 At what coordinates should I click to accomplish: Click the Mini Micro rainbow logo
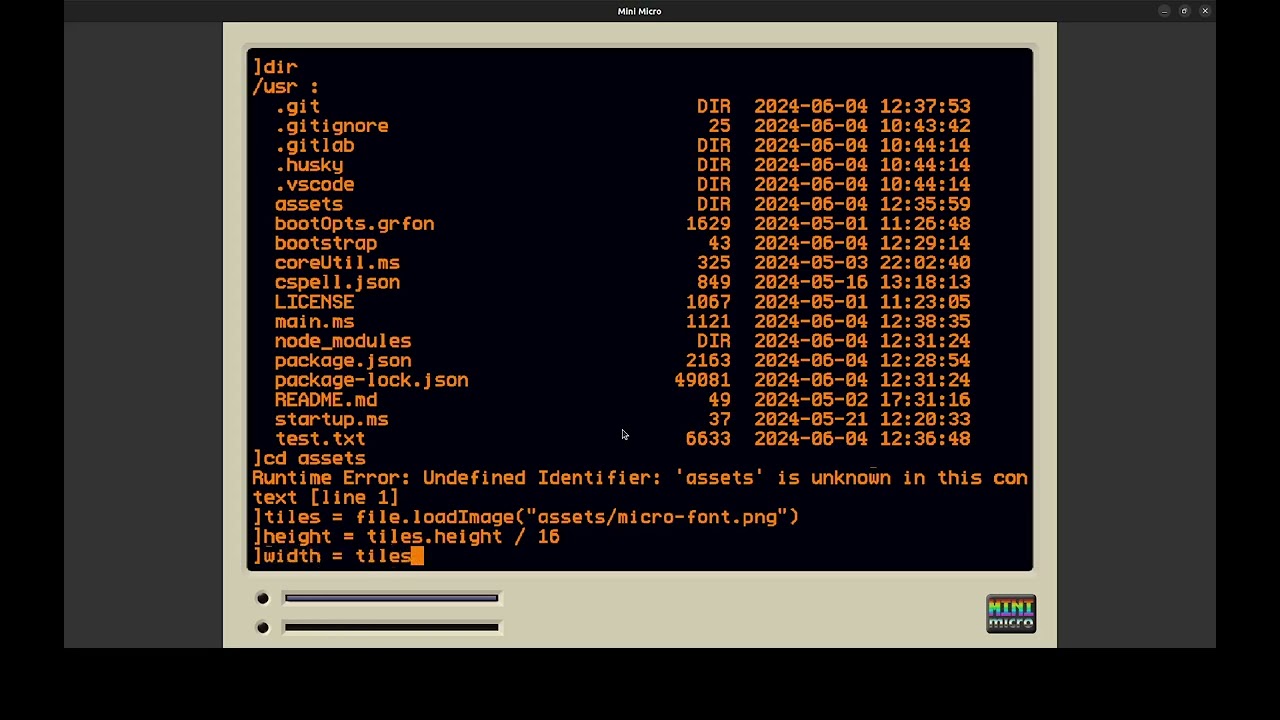[x=1011, y=614]
